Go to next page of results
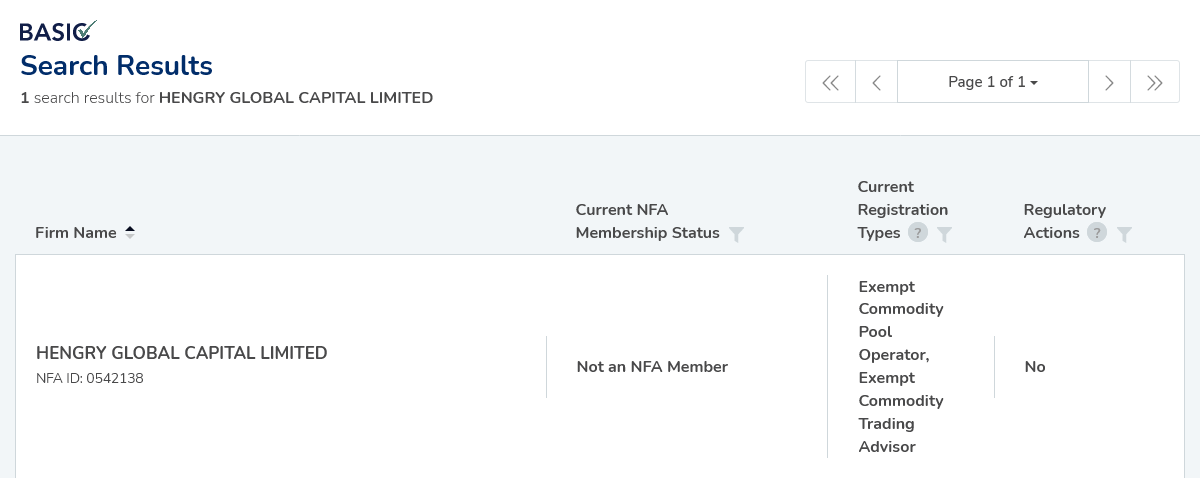Viewport: 1200px width, 478px height. pos(1109,82)
